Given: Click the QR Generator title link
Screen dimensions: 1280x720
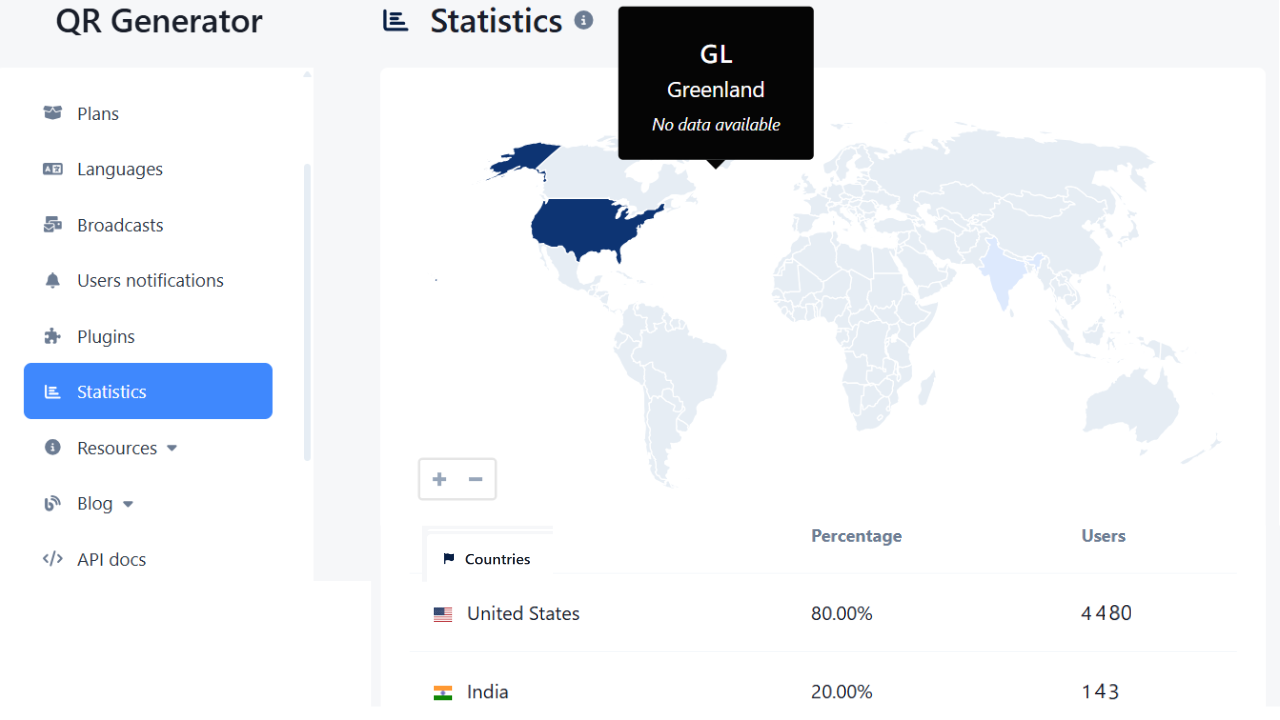Looking at the screenshot, I should [x=158, y=21].
